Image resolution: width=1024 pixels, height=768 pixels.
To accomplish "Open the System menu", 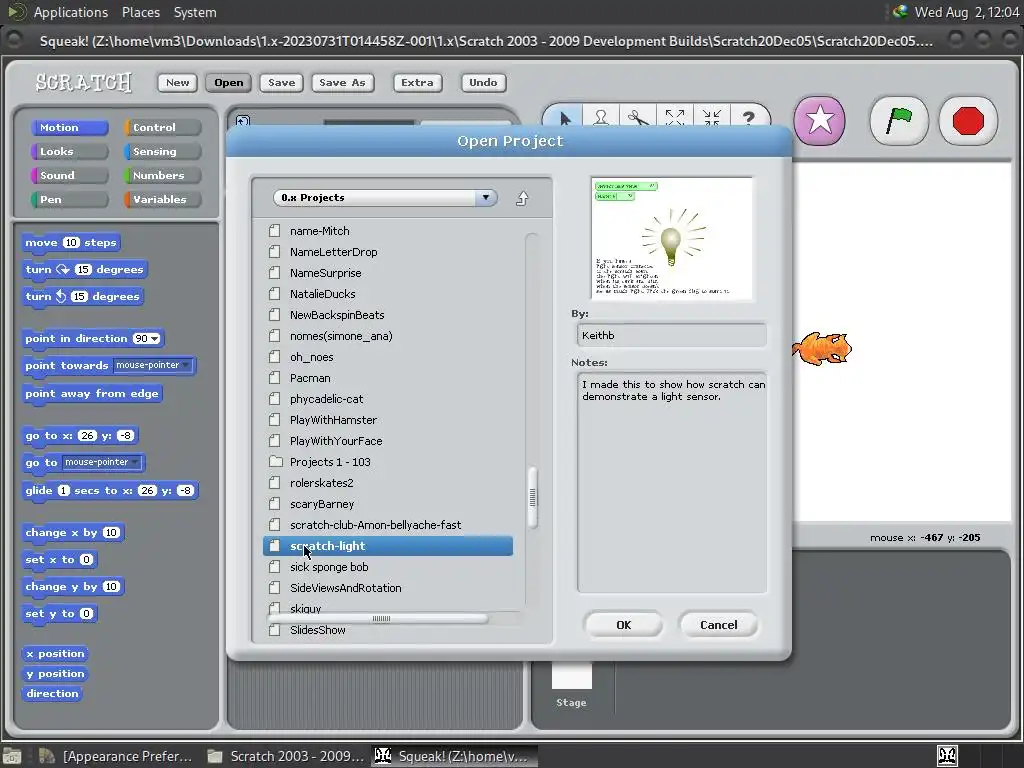I will click(x=195, y=12).
